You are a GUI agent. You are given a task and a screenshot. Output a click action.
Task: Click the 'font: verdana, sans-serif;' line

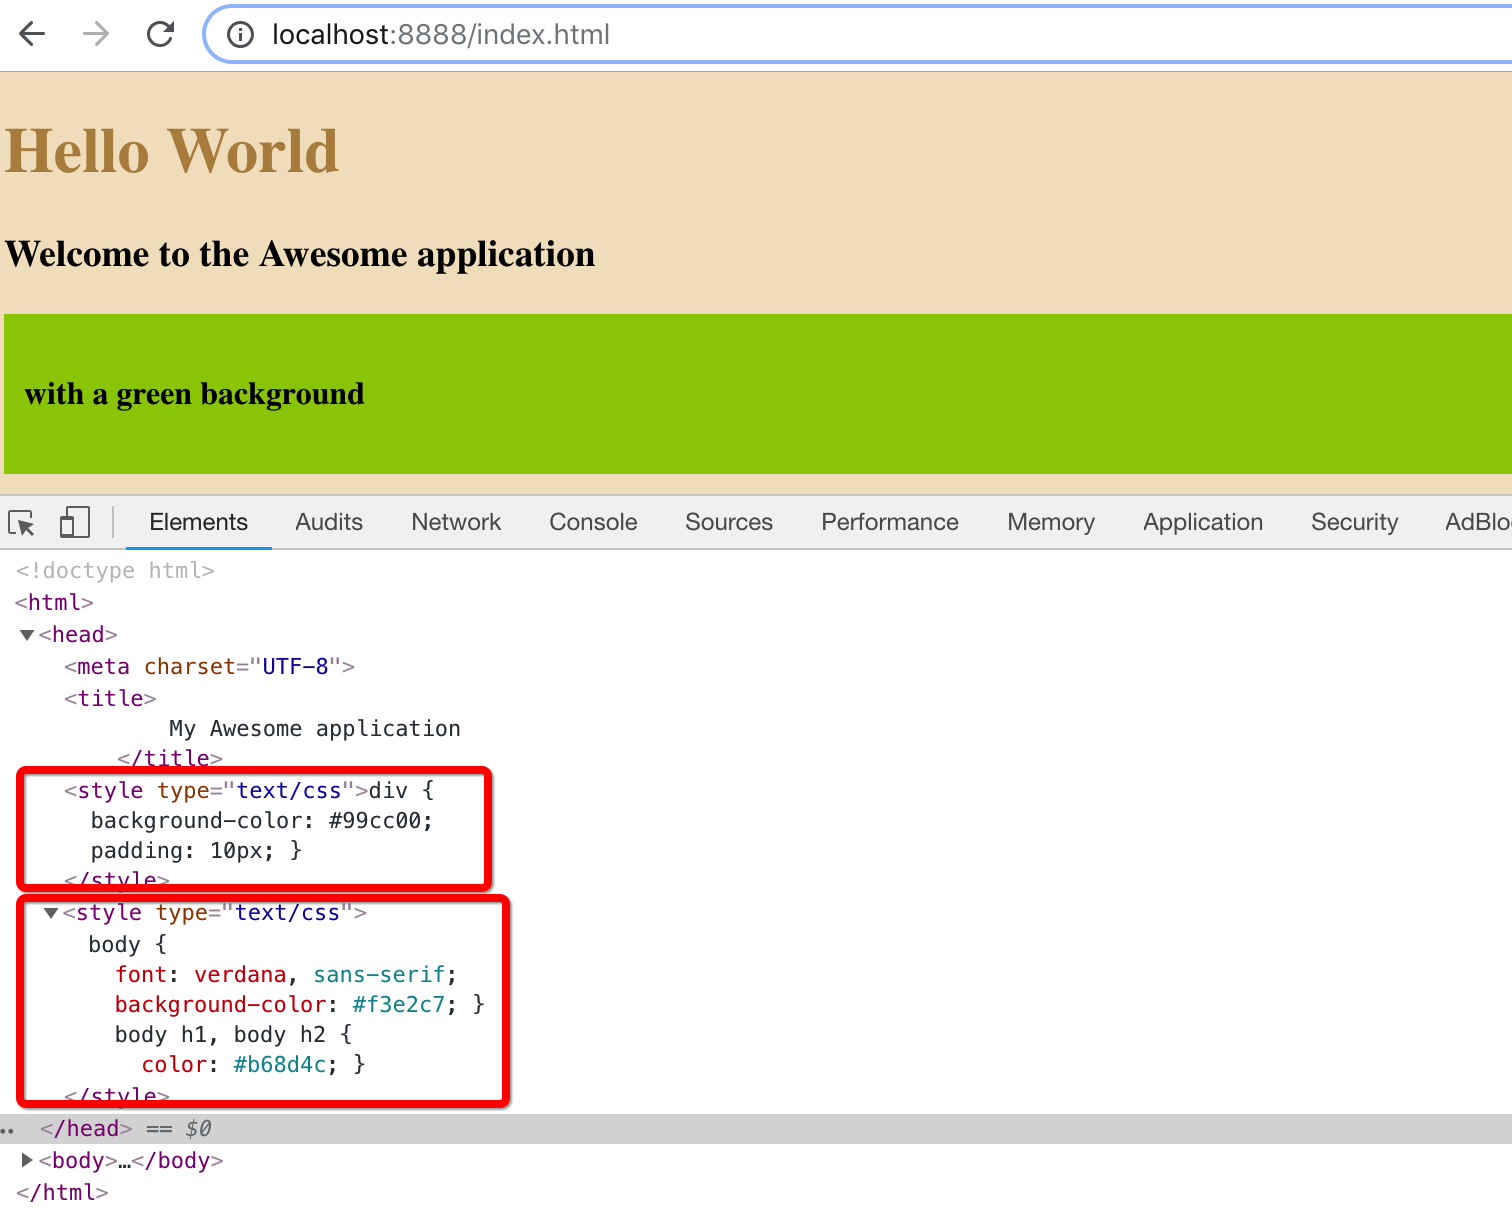coord(286,975)
